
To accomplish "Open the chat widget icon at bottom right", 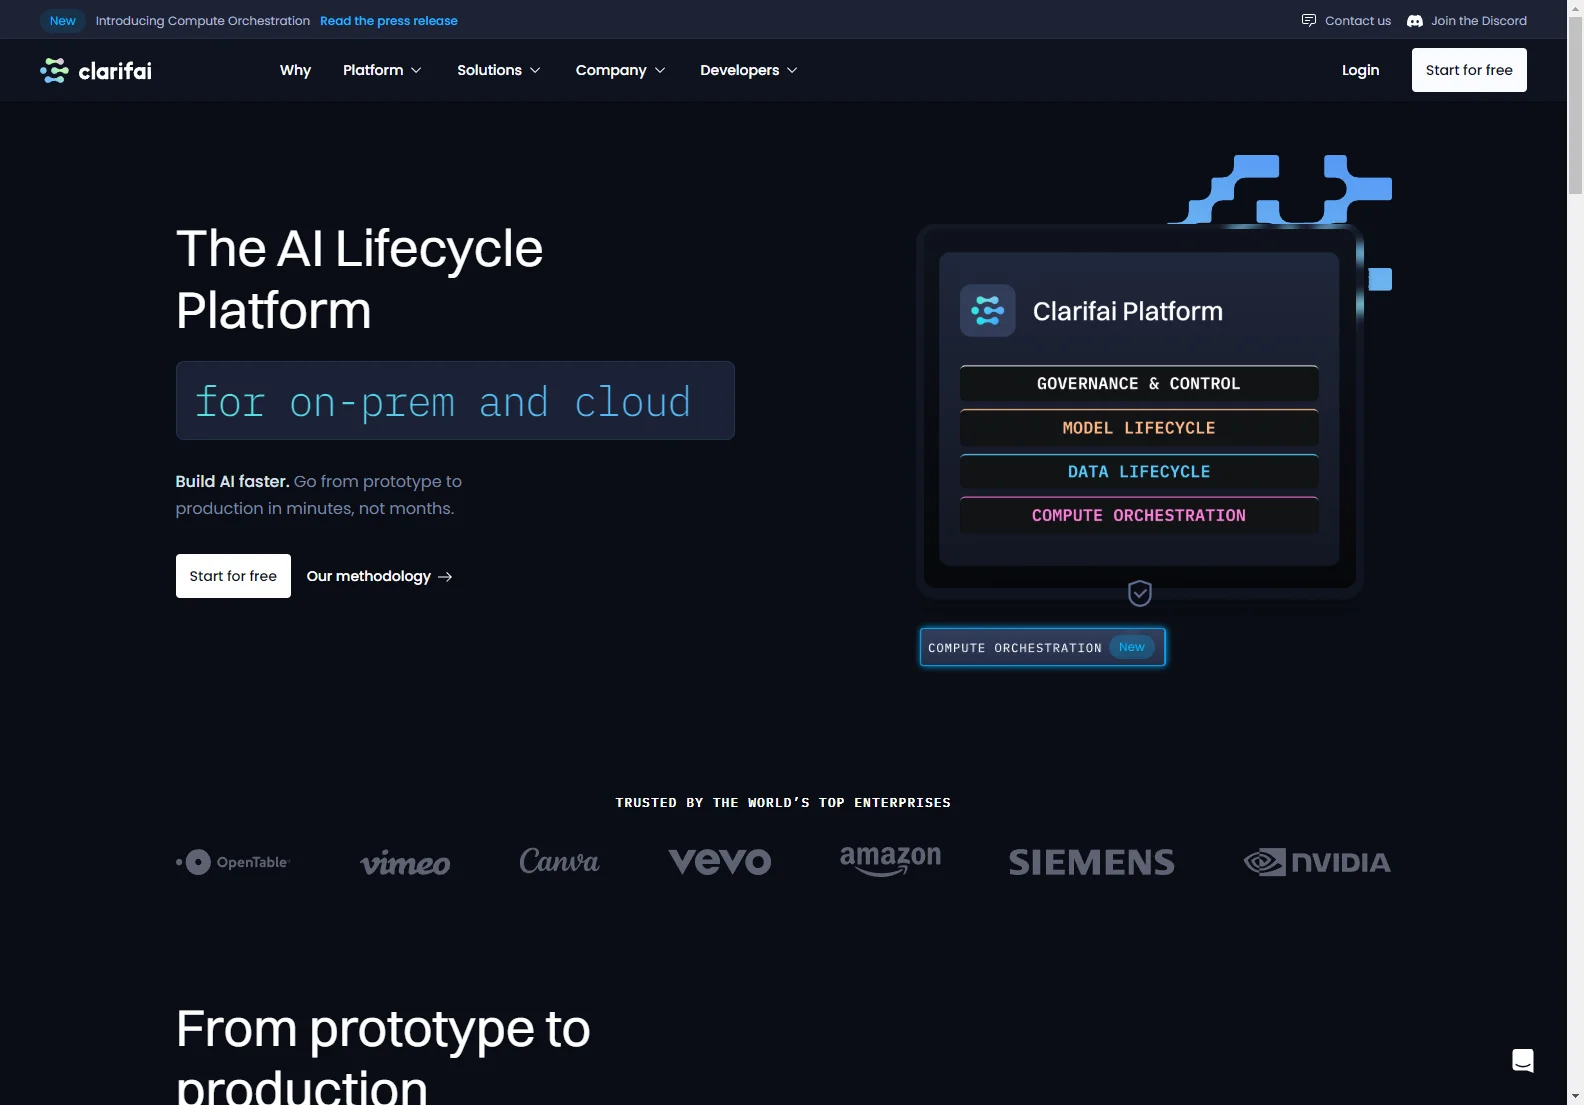I will [x=1523, y=1061].
